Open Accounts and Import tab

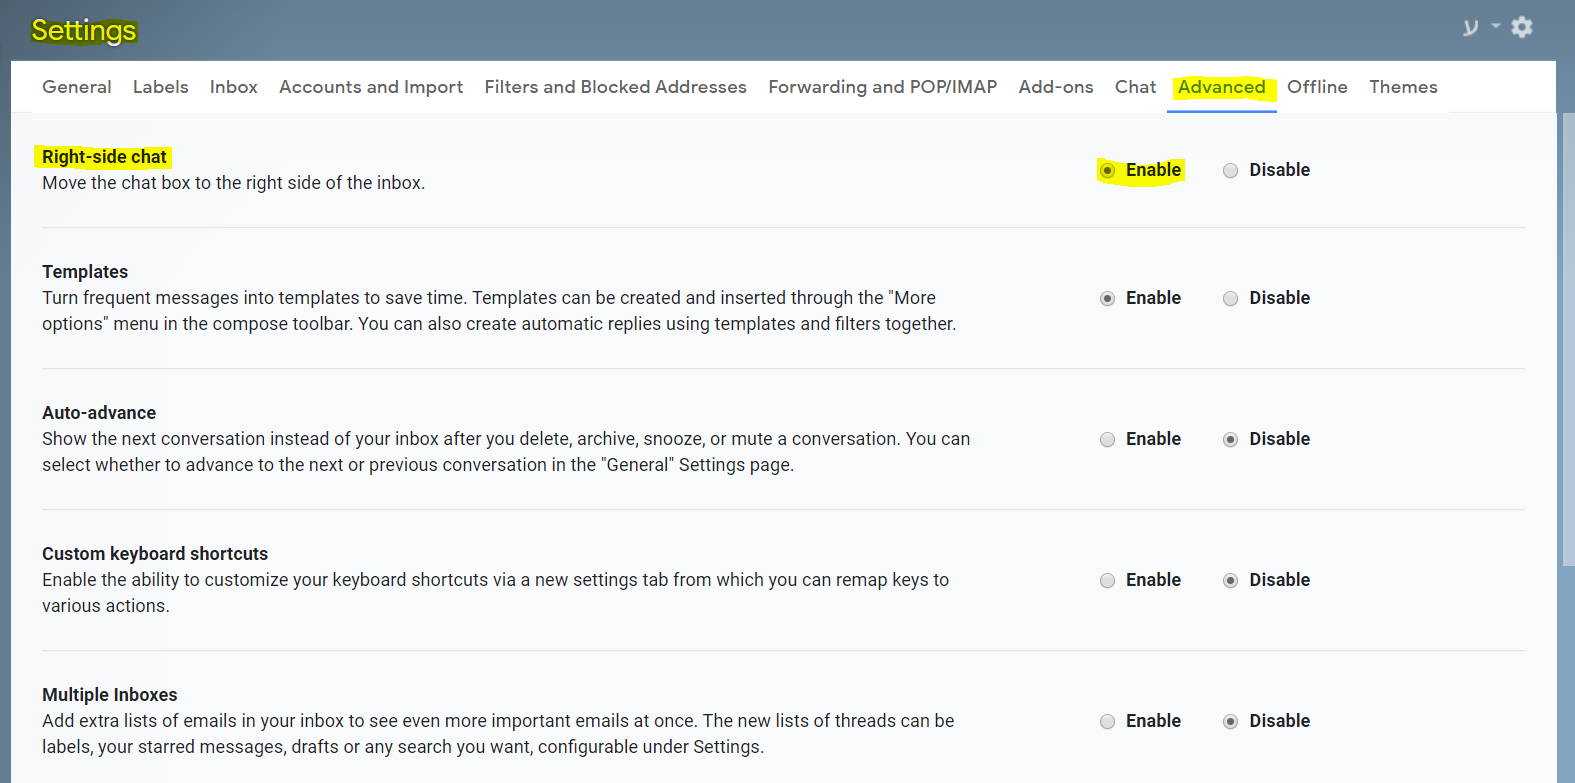371,87
